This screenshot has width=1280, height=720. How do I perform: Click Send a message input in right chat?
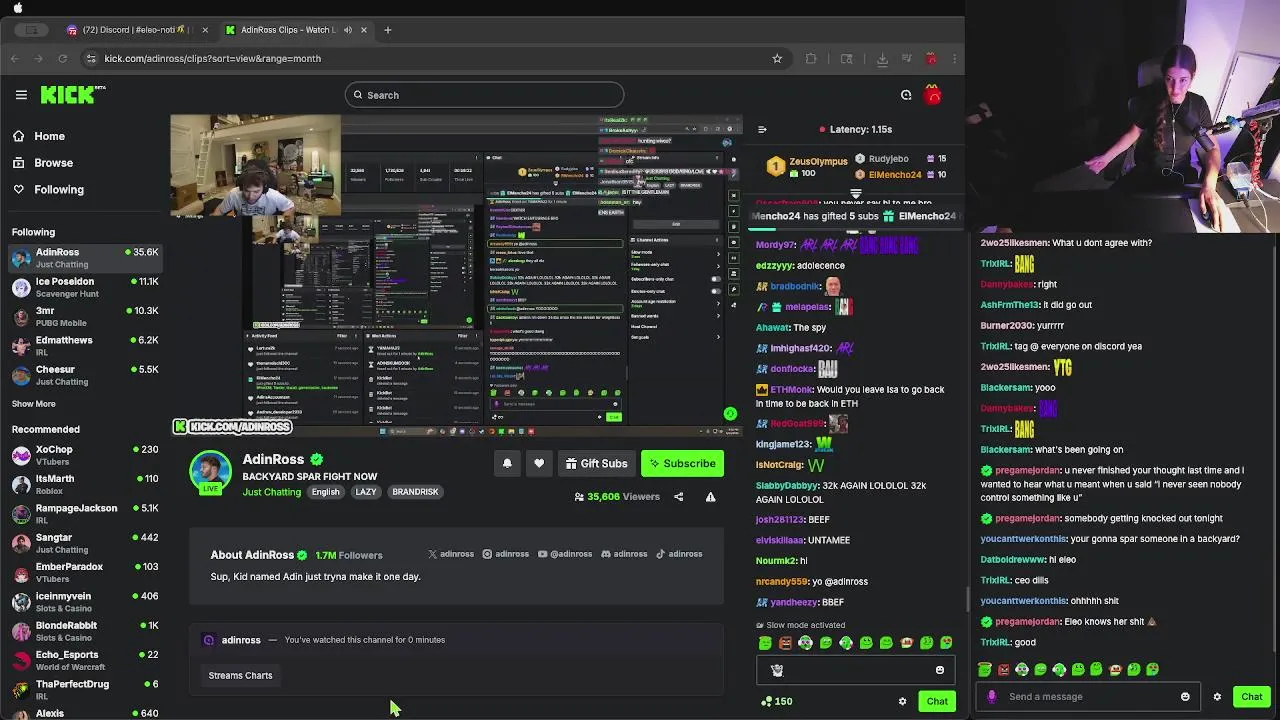pyautogui.click(x=1089, y=697)
